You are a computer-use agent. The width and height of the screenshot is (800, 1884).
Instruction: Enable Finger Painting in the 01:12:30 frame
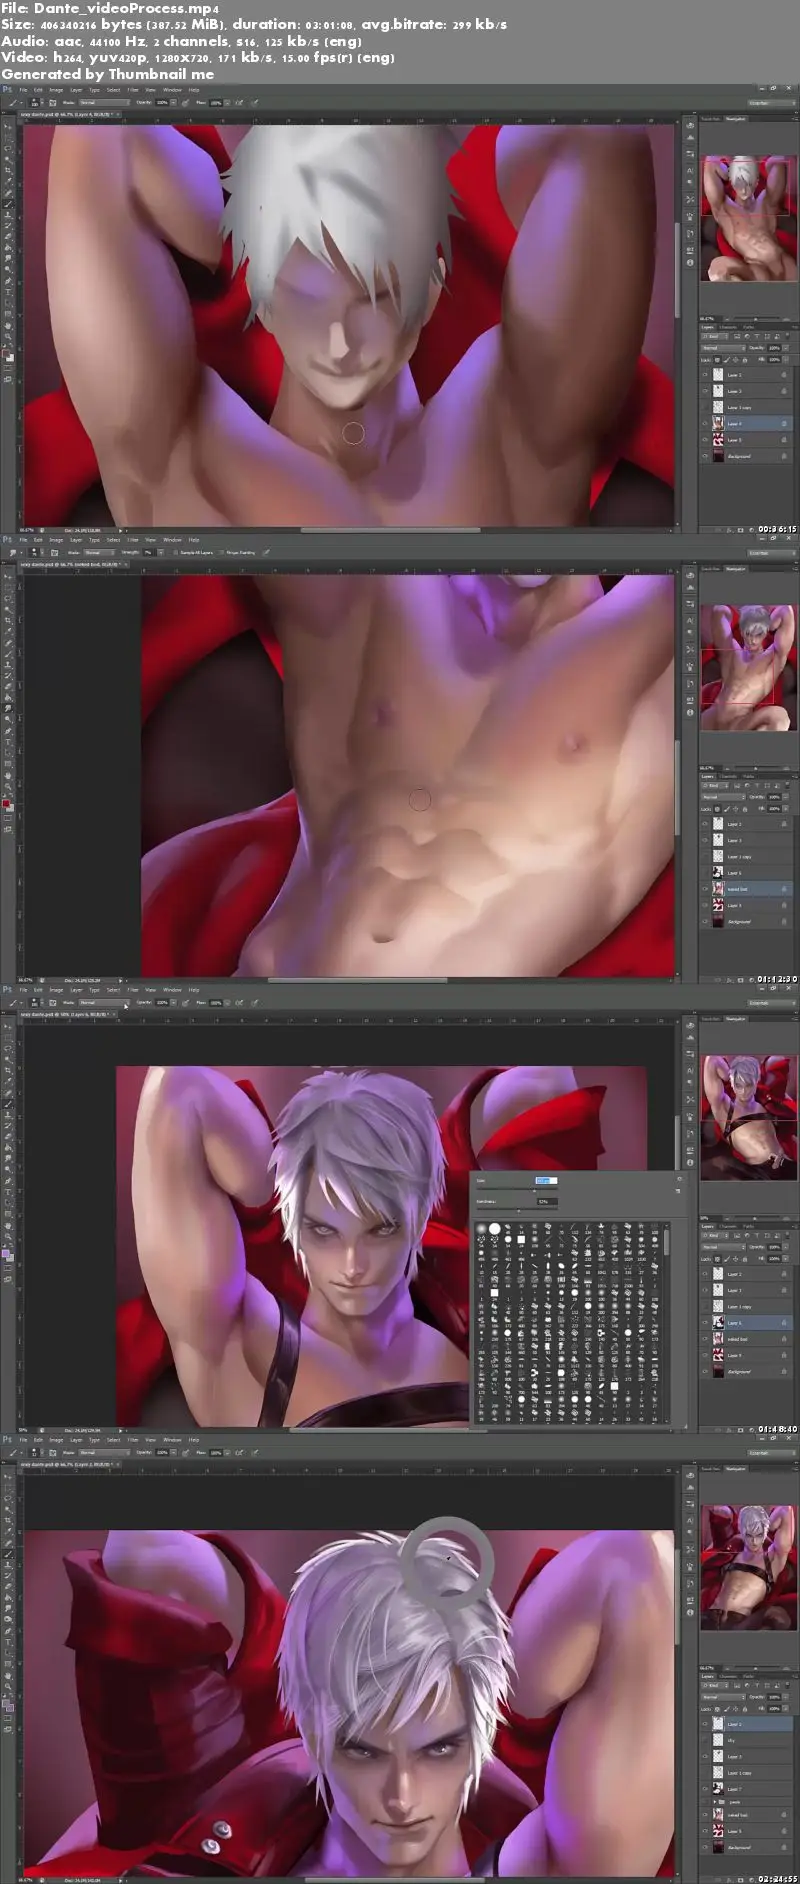(222, 552)
